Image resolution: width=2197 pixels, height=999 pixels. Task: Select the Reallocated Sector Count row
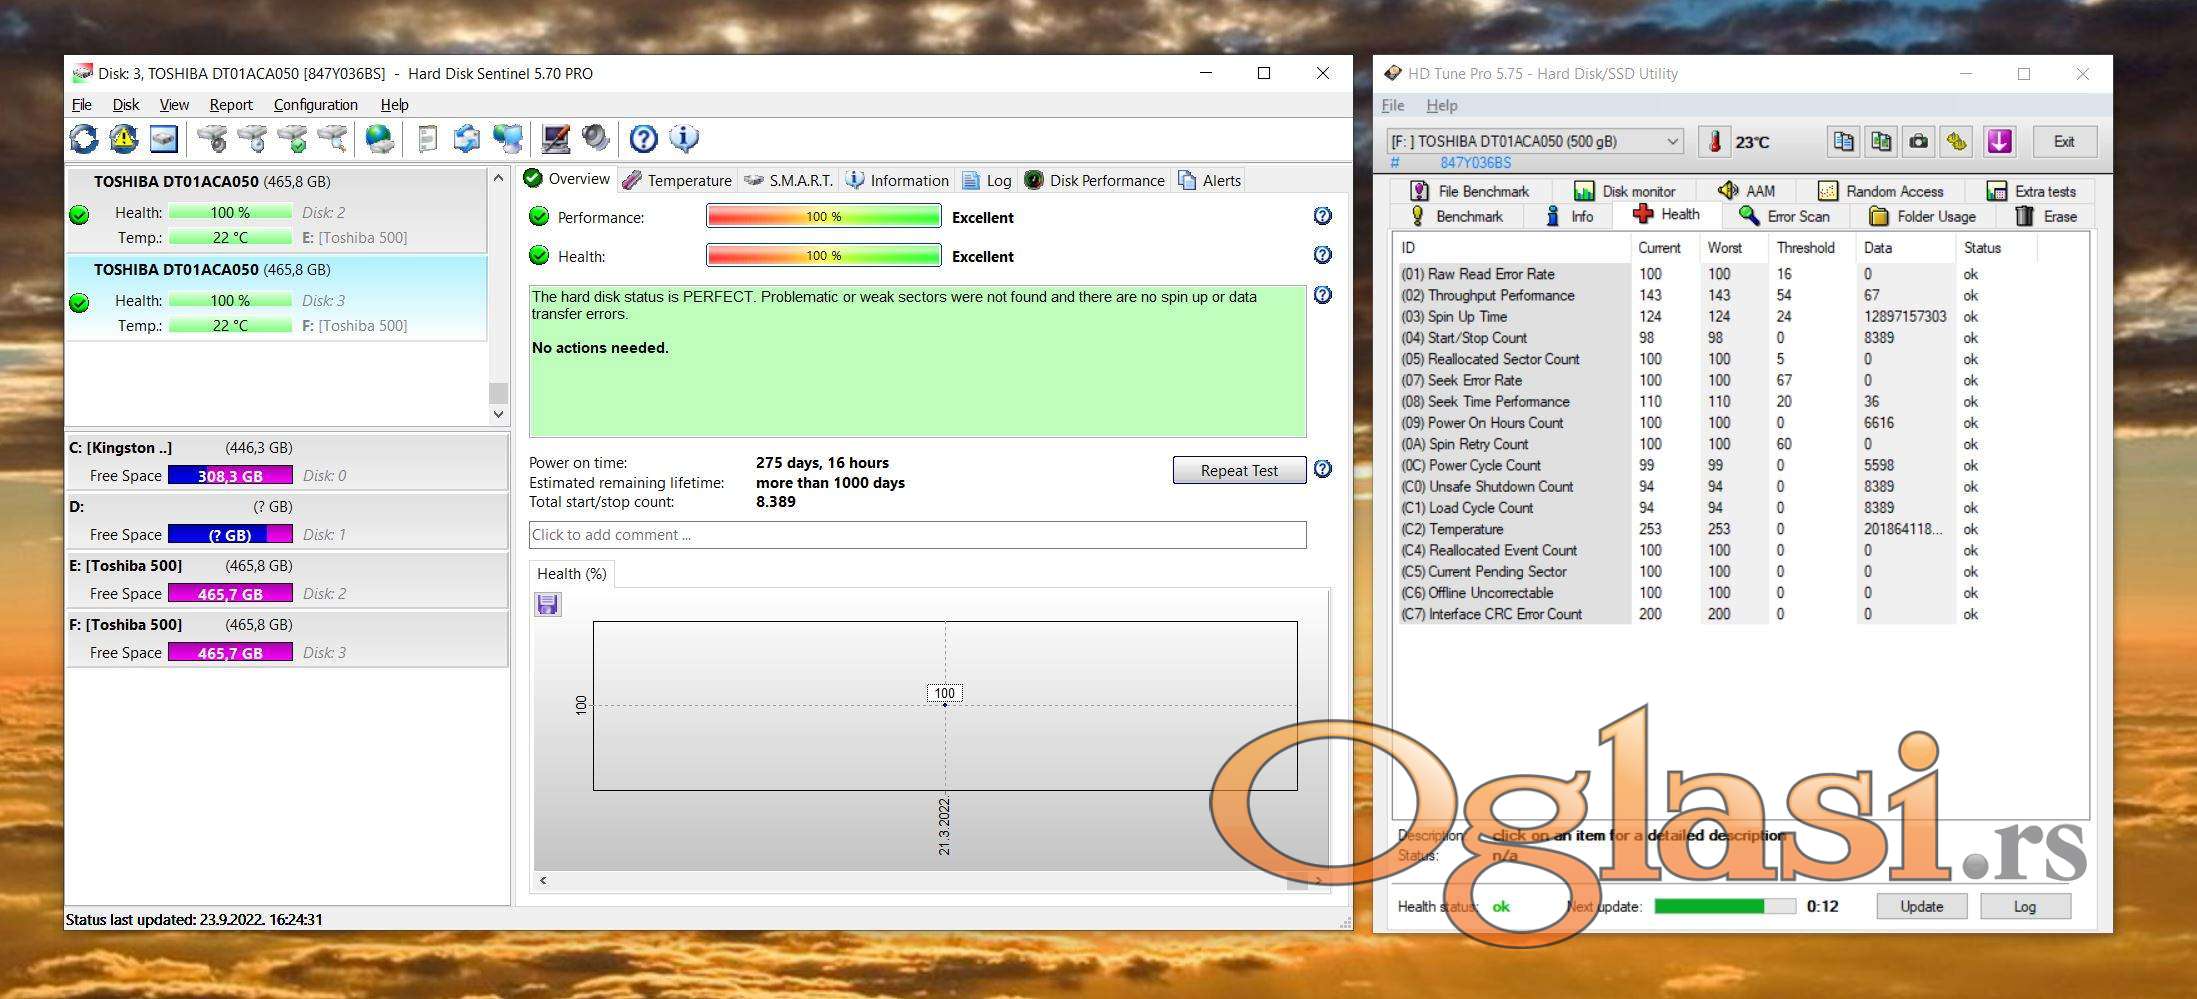click(x=1503, y=359)
